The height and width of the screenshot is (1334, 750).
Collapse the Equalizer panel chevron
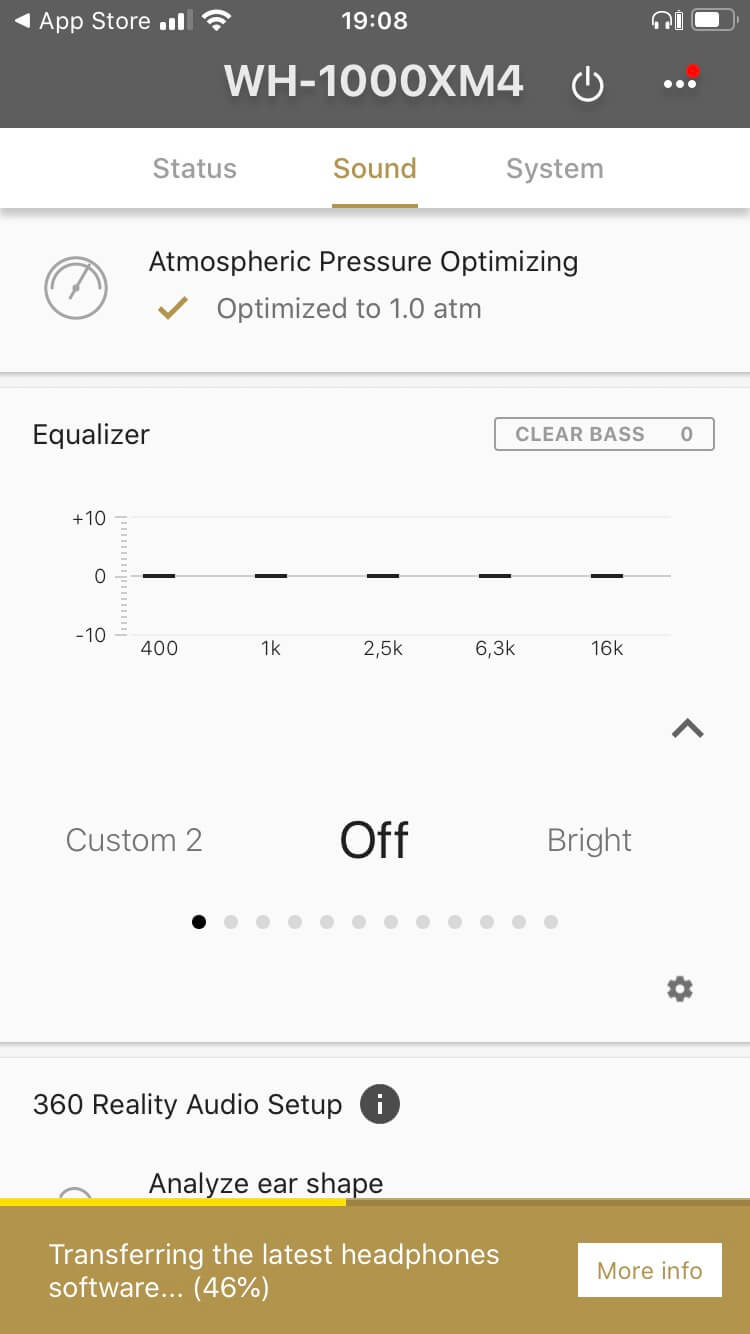coord(688,730)
